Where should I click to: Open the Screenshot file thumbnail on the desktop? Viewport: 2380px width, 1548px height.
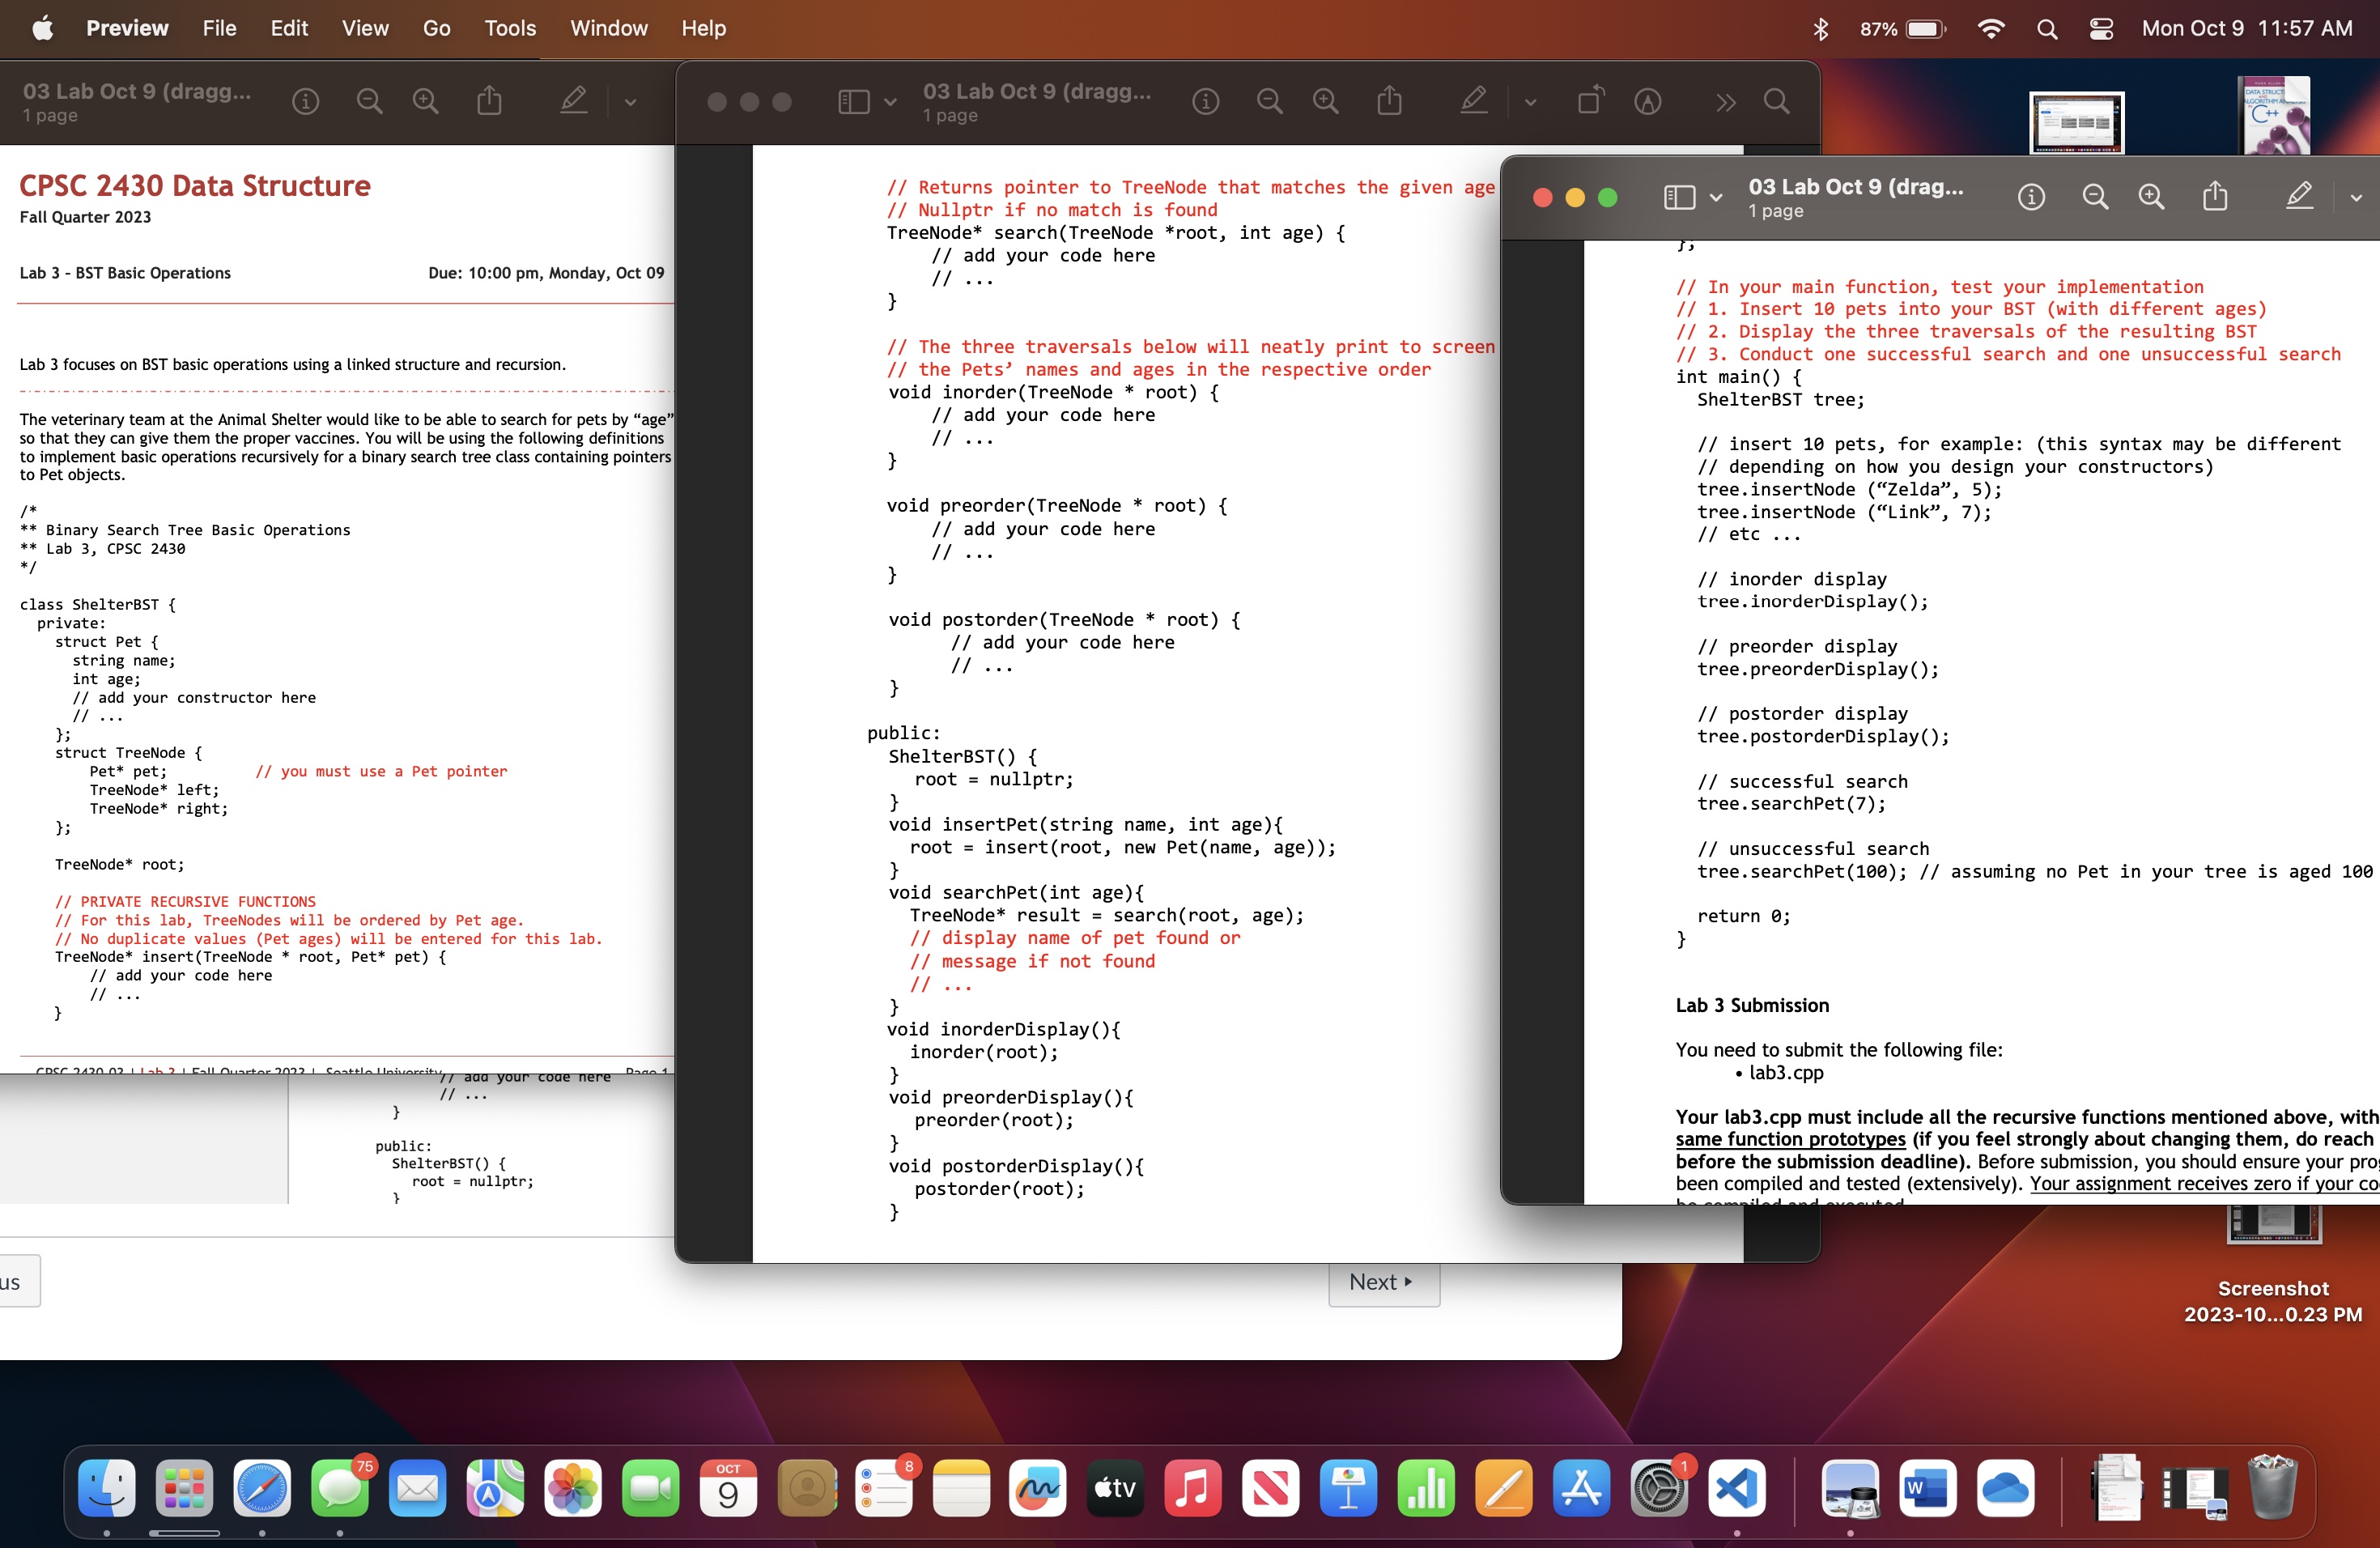point(2273,1226)
